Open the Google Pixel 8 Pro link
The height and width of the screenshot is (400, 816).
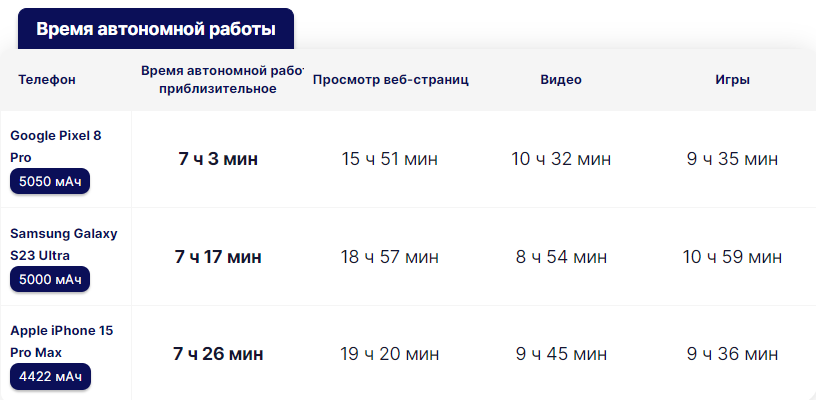[56, 146]
